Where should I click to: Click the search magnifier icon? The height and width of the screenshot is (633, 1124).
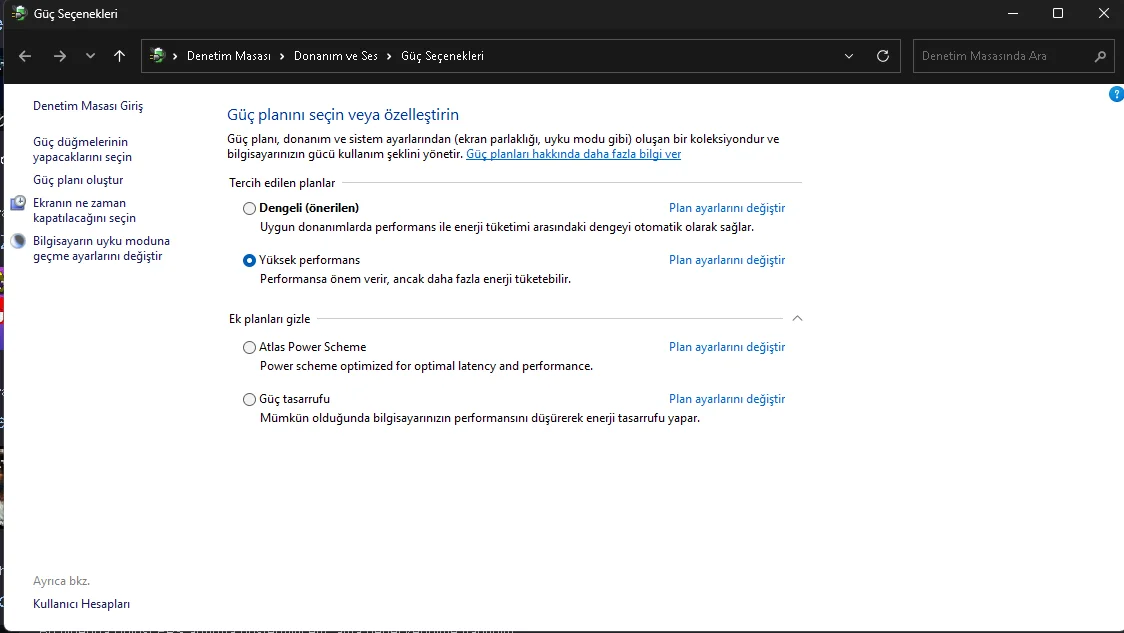point(1100,56)
